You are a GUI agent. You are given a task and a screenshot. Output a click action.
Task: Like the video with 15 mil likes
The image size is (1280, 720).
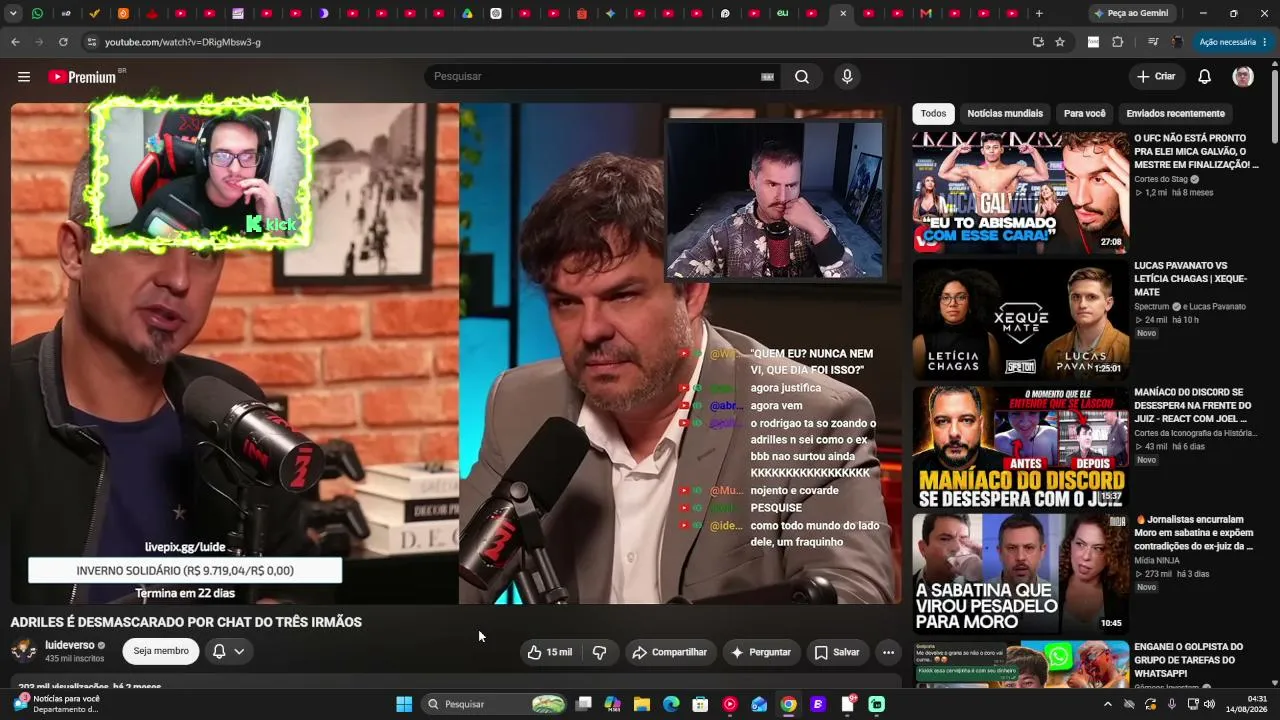pos(550,652)
